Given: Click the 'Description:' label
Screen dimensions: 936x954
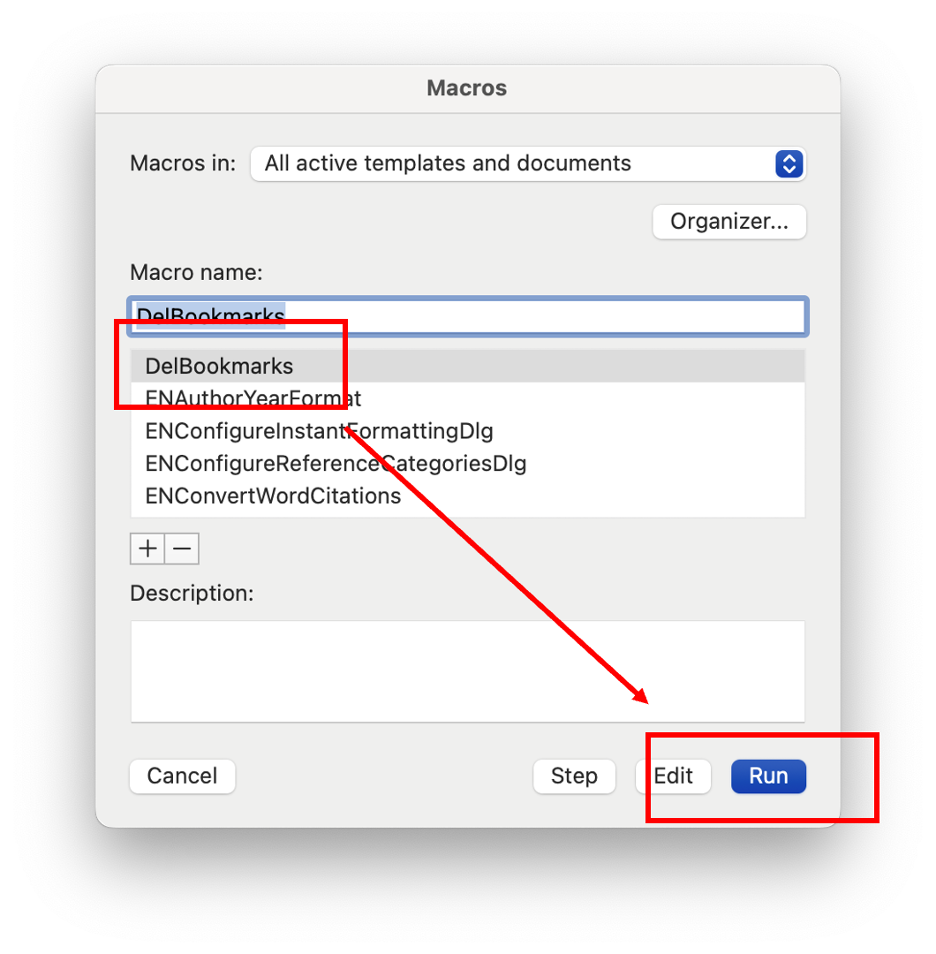Looking at the screenshot, I should coord(192,593).
